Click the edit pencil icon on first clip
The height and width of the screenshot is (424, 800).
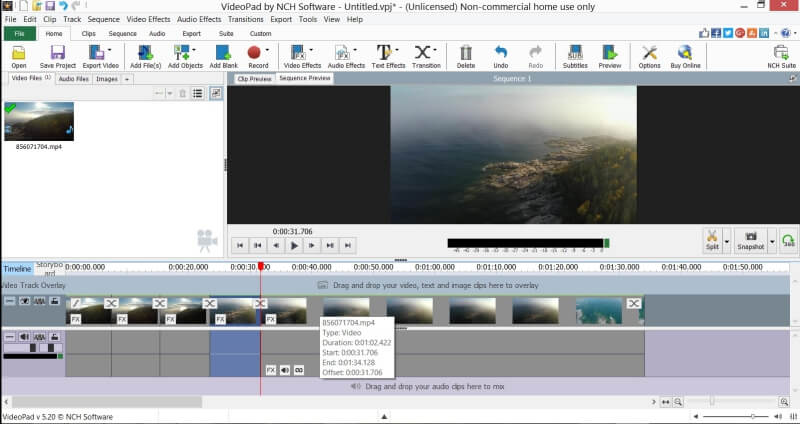(76, 303)
